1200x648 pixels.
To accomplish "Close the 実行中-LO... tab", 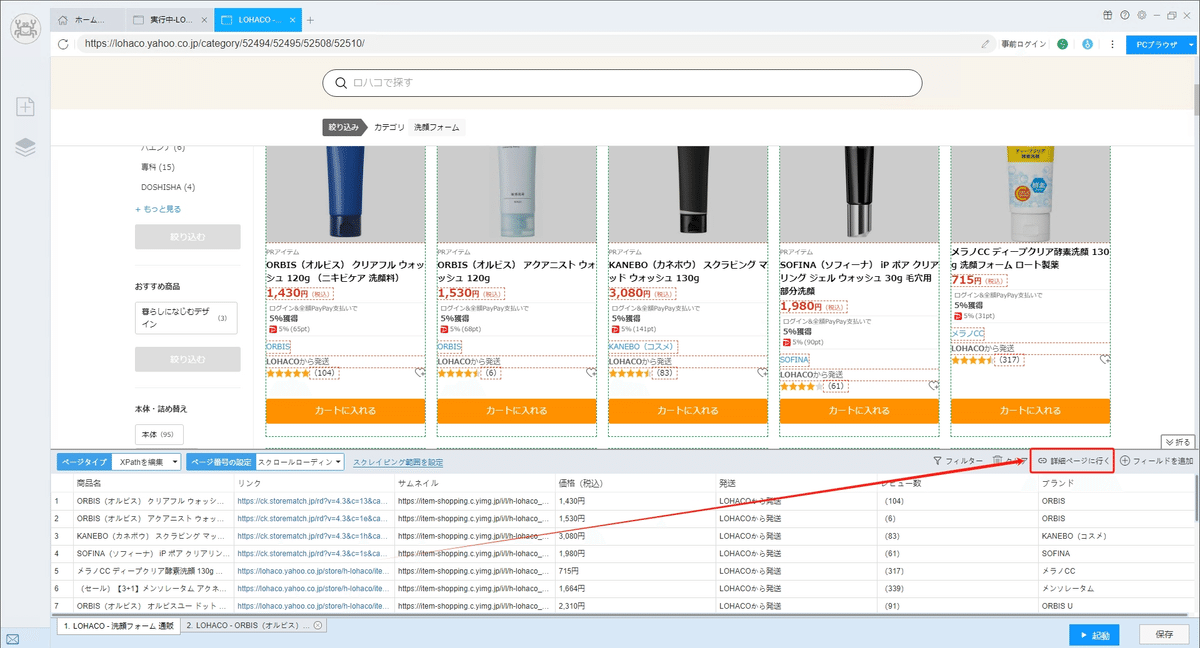I will tap(205, 20).
